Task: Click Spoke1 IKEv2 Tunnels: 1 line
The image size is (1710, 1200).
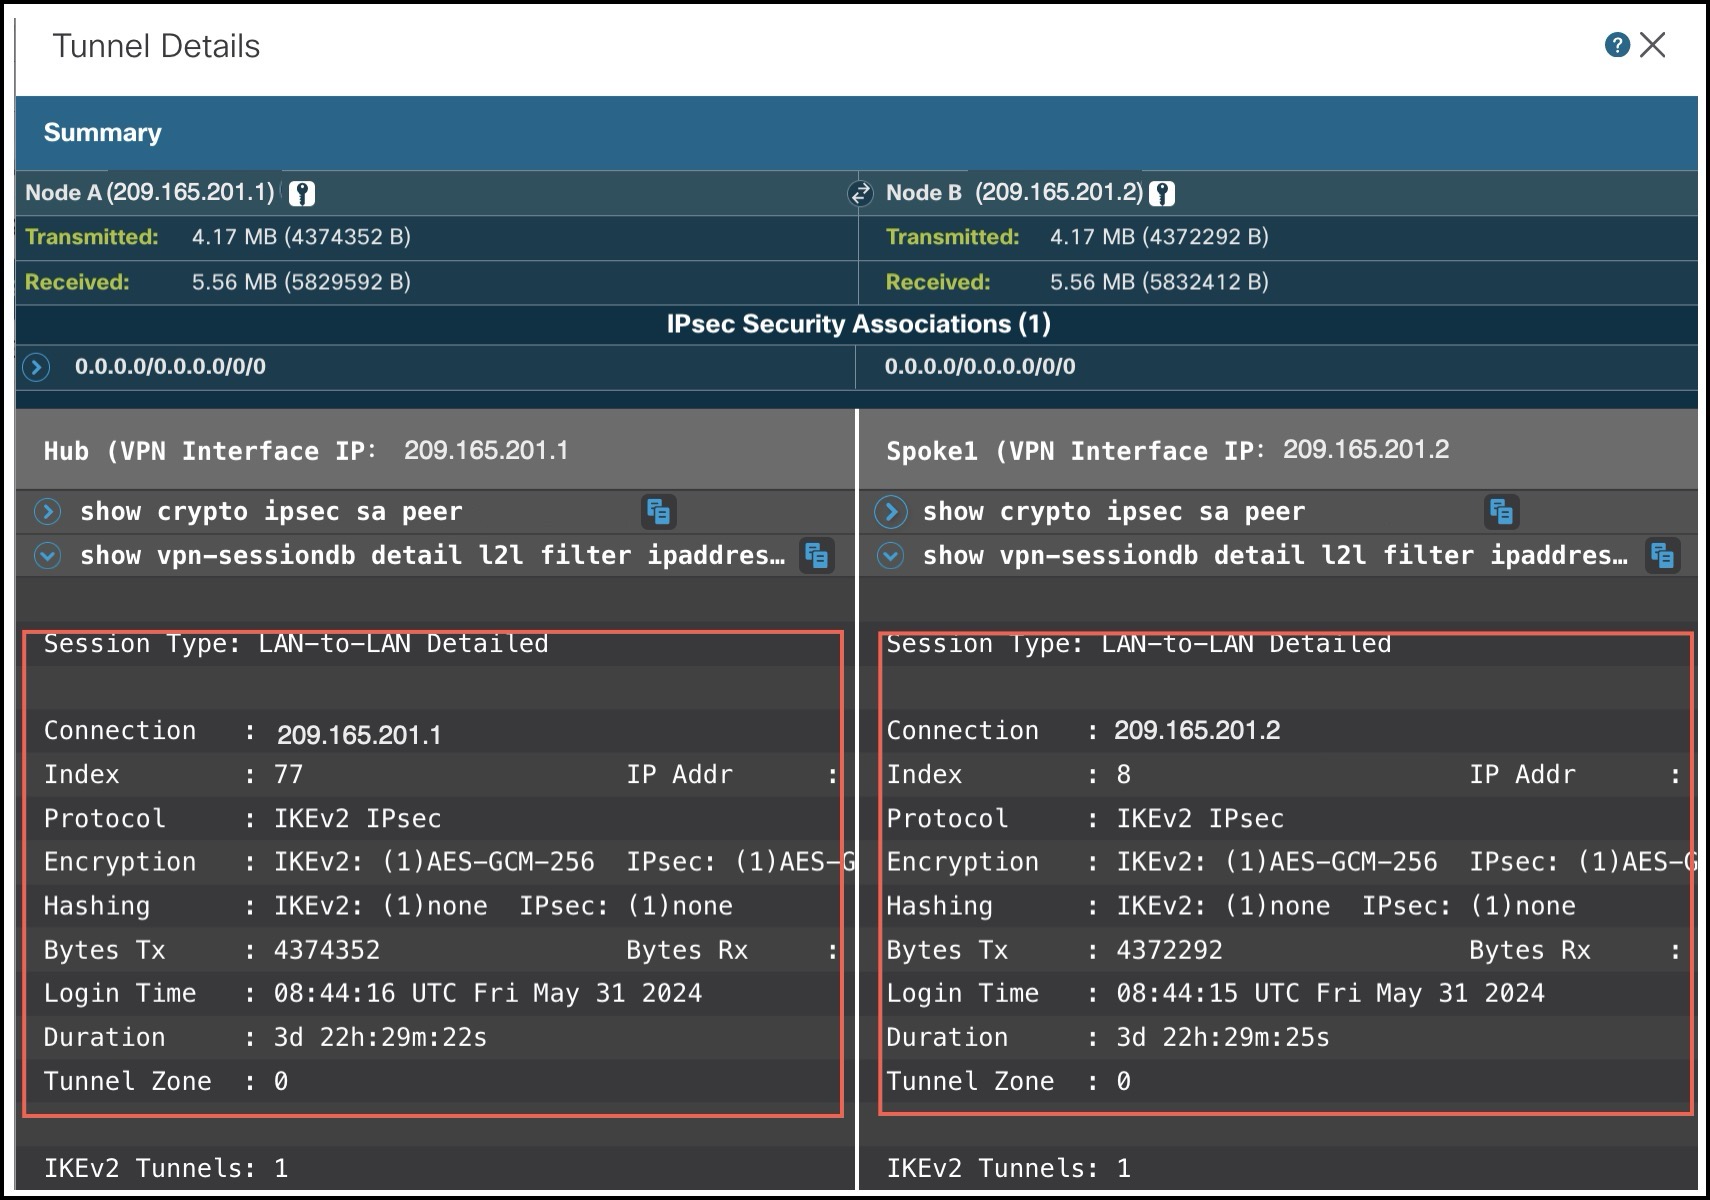Action: click(x=1009, y=1169)
